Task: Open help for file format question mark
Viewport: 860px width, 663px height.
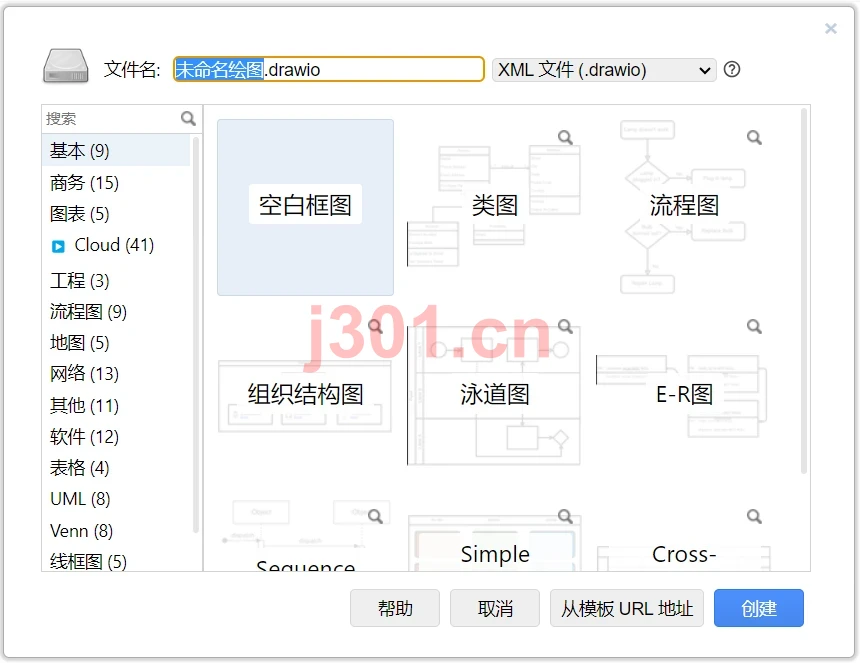Action: 732,70
